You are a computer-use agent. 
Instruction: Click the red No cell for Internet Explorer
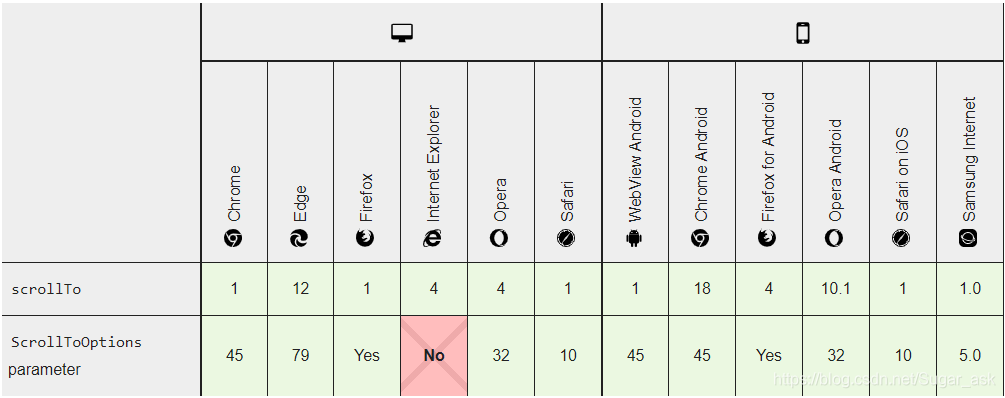(434, 355)
